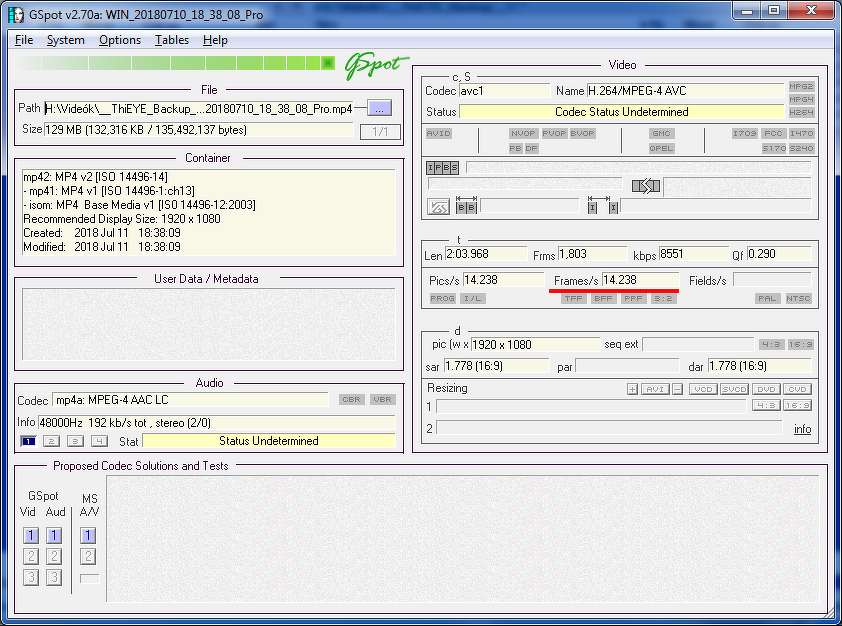Click the MPG4 codec indicator

801,99
